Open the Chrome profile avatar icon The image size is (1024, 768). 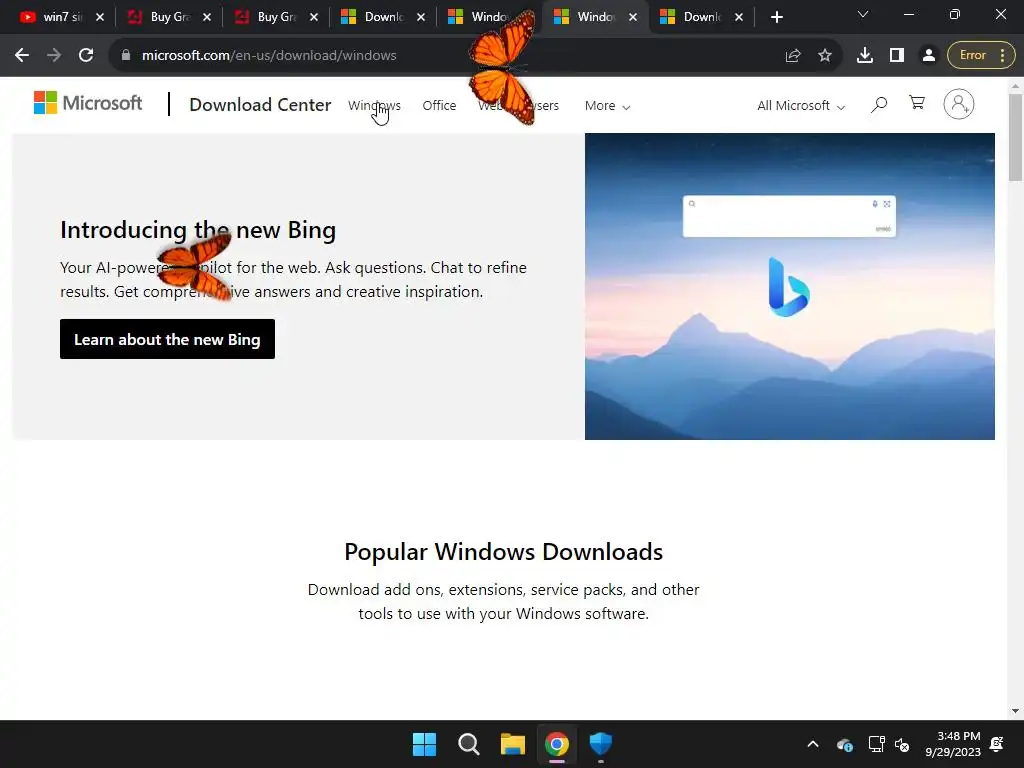pyautogui.click(x=929, y=56)
